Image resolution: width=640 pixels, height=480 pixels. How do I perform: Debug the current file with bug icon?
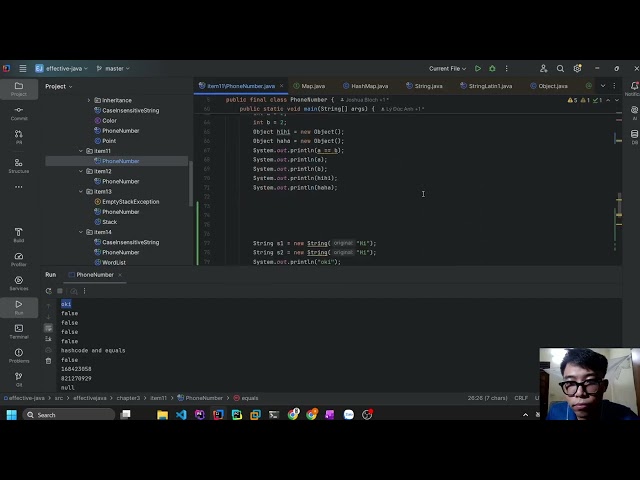click(x=492, y=69)
